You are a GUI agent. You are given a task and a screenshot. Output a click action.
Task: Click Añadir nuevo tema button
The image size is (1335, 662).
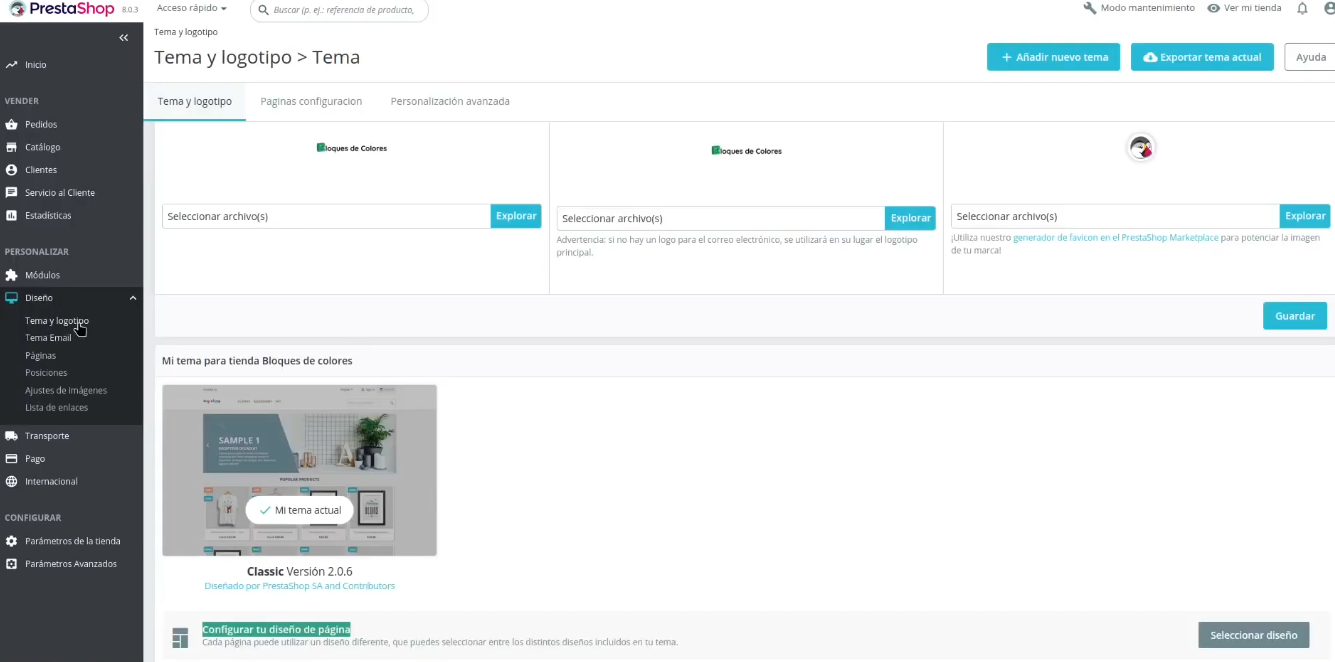(1054, 57)
